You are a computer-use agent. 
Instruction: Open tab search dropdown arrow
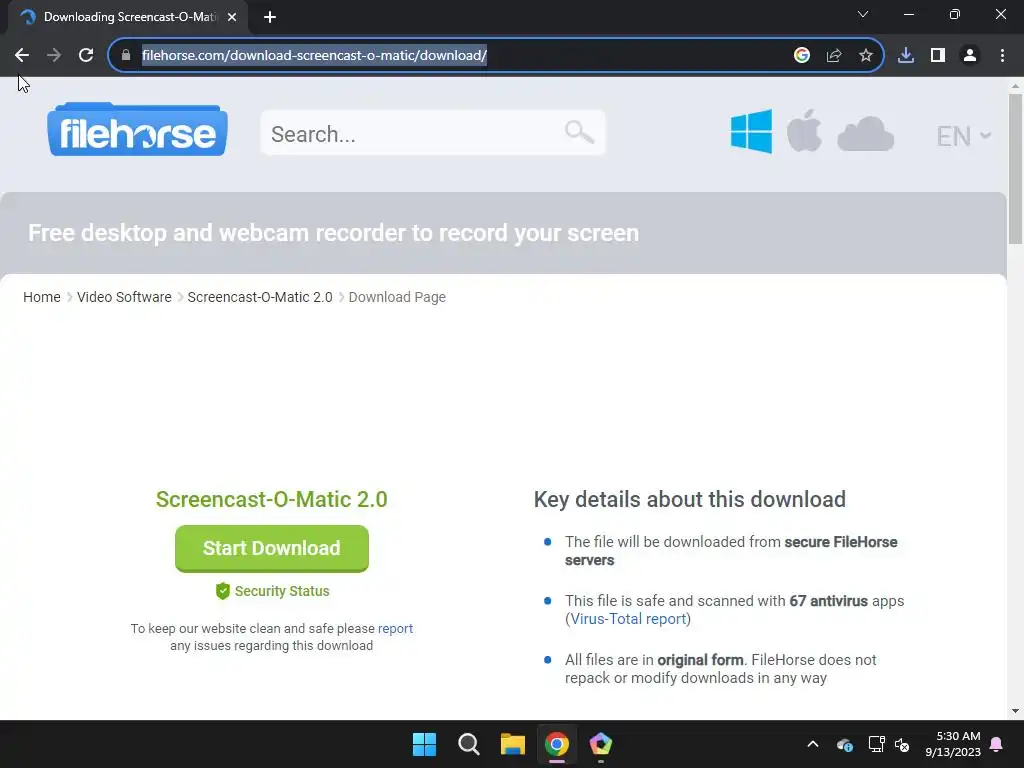[863, 14]
